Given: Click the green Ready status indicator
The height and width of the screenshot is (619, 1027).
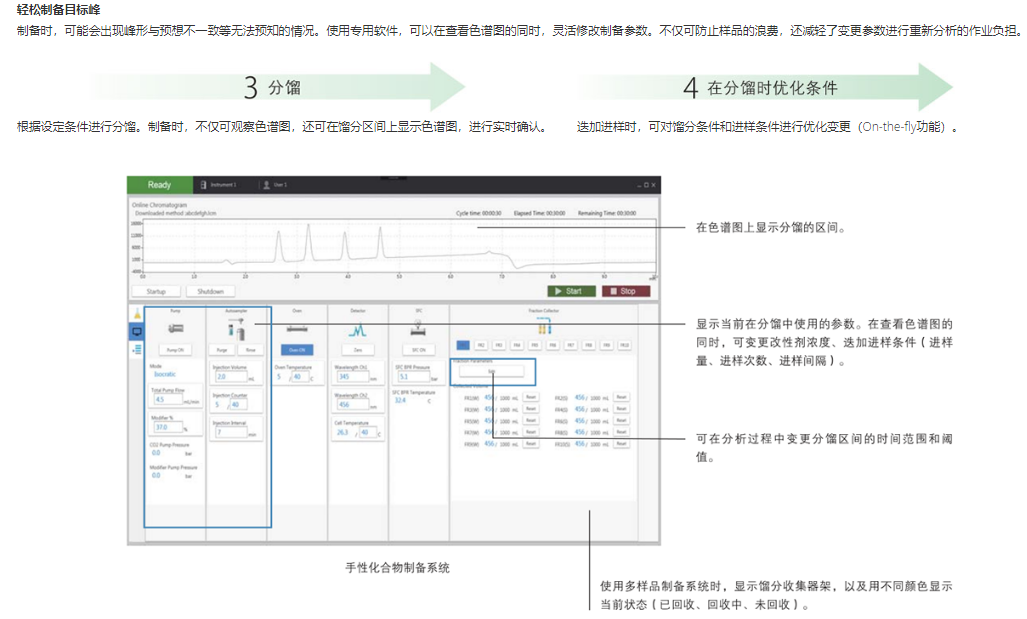Looking at the screenshot, I should (x=160, y=185).
